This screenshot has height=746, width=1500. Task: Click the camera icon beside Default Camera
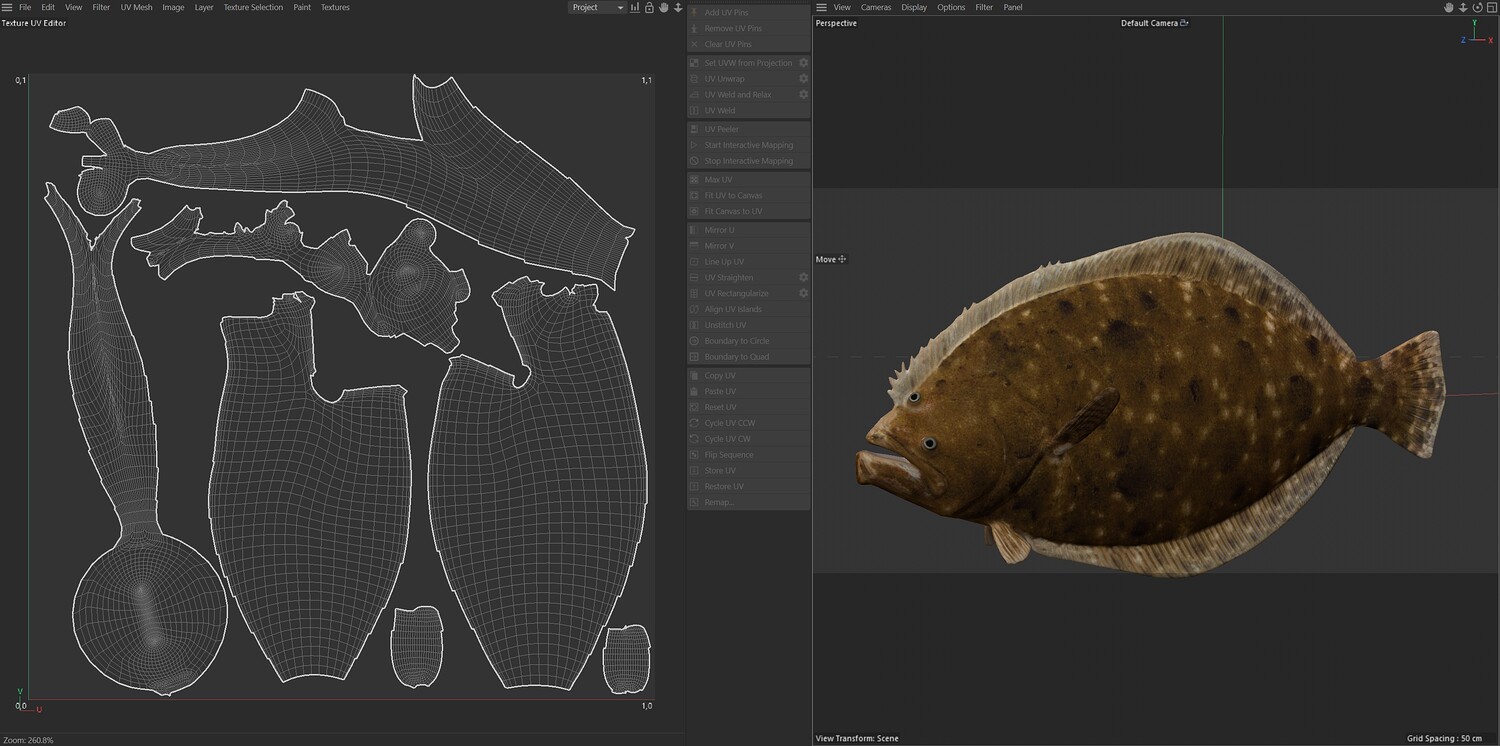(1184, 23)
